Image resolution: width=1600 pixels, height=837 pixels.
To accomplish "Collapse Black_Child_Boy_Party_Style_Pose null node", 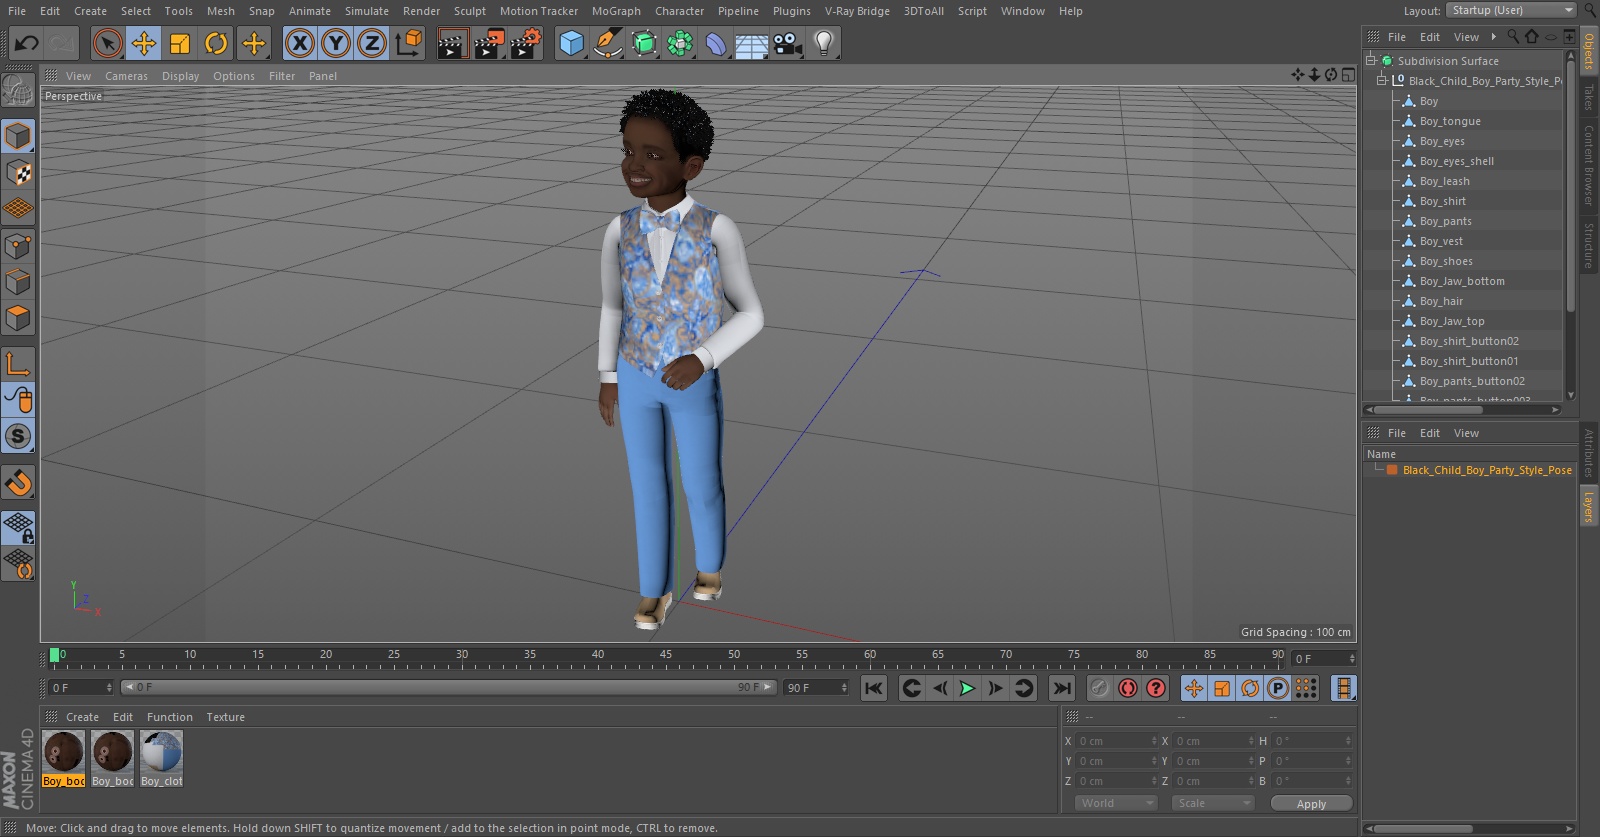I will (x=1383, y=80).
